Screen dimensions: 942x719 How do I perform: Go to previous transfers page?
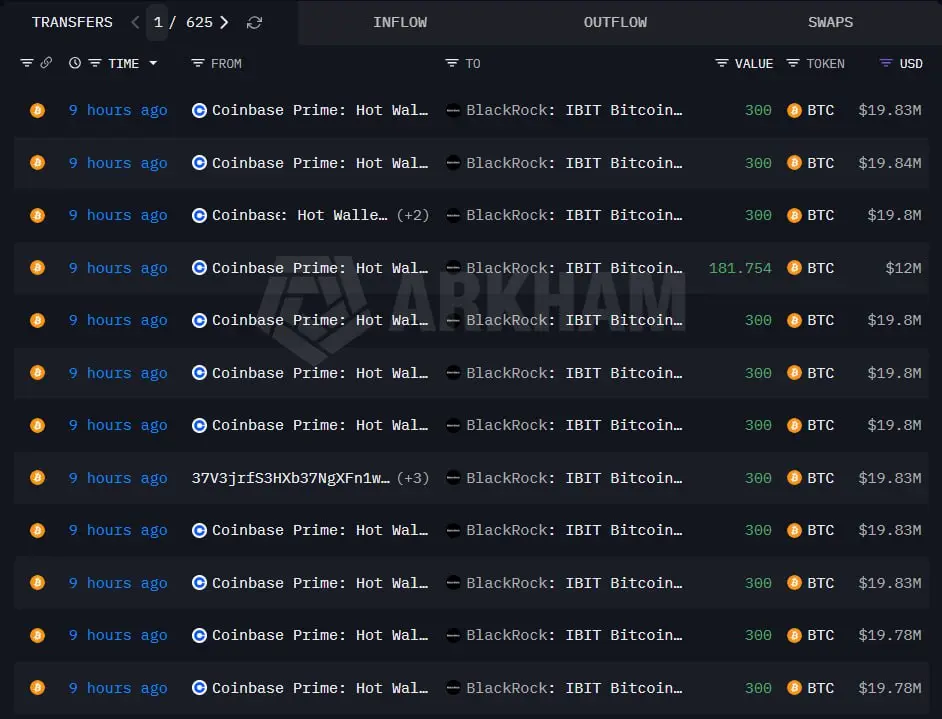[135, 22]
